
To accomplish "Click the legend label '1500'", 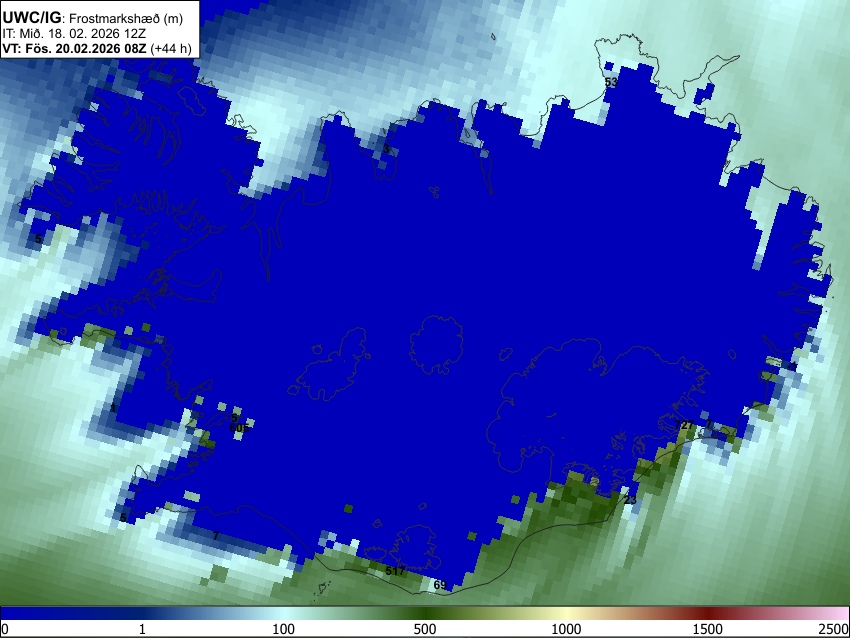I will 707,629.
